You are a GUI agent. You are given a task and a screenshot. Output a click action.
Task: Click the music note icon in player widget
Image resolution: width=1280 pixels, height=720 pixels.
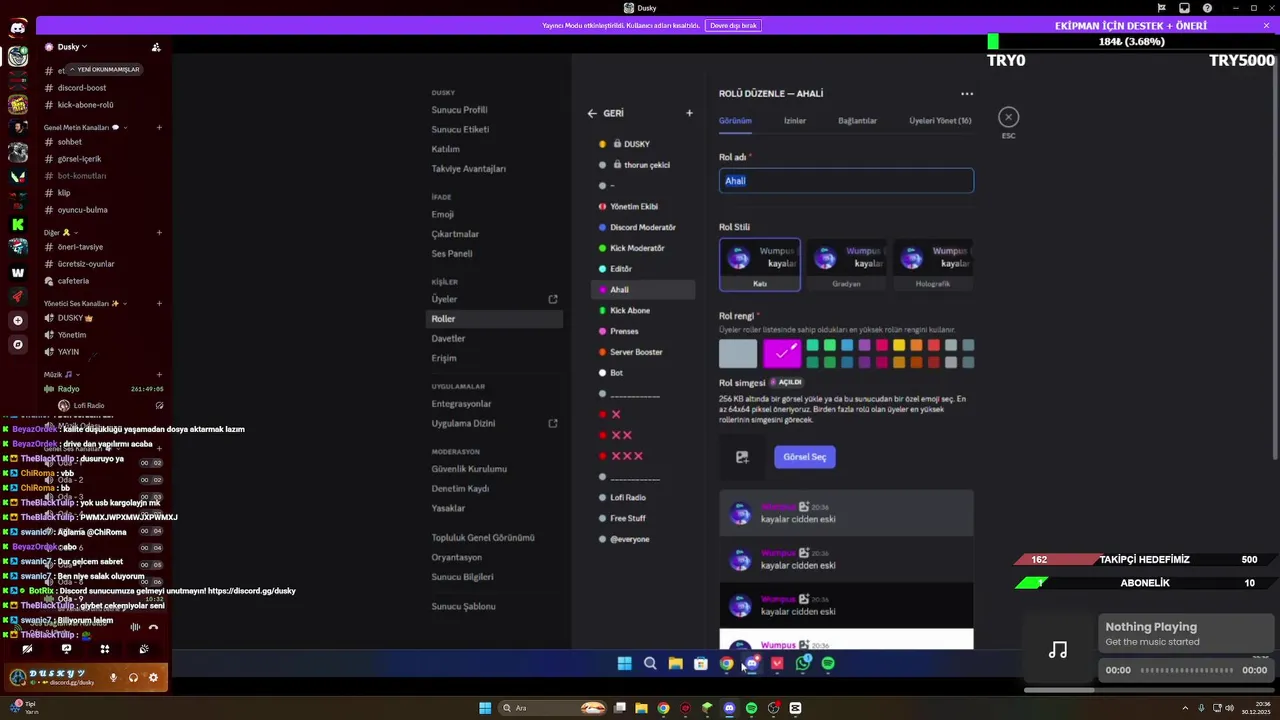point(1058,650)
